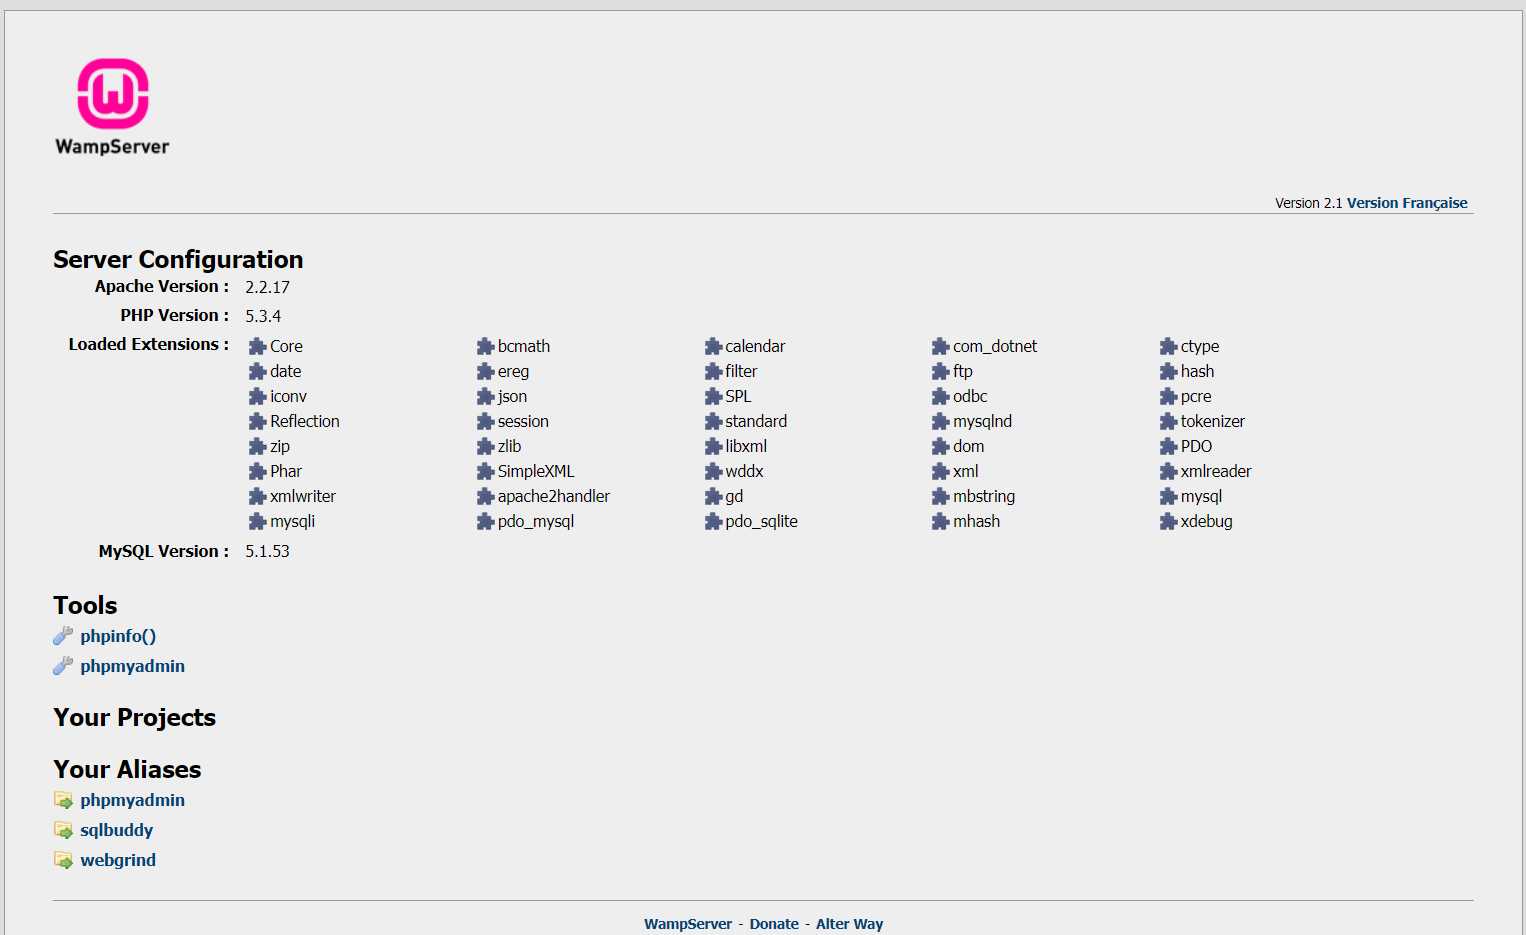Viewport: 1526px width, 935px height.
Task: Open the webgrind alias
Action: [x=118, y=860]
